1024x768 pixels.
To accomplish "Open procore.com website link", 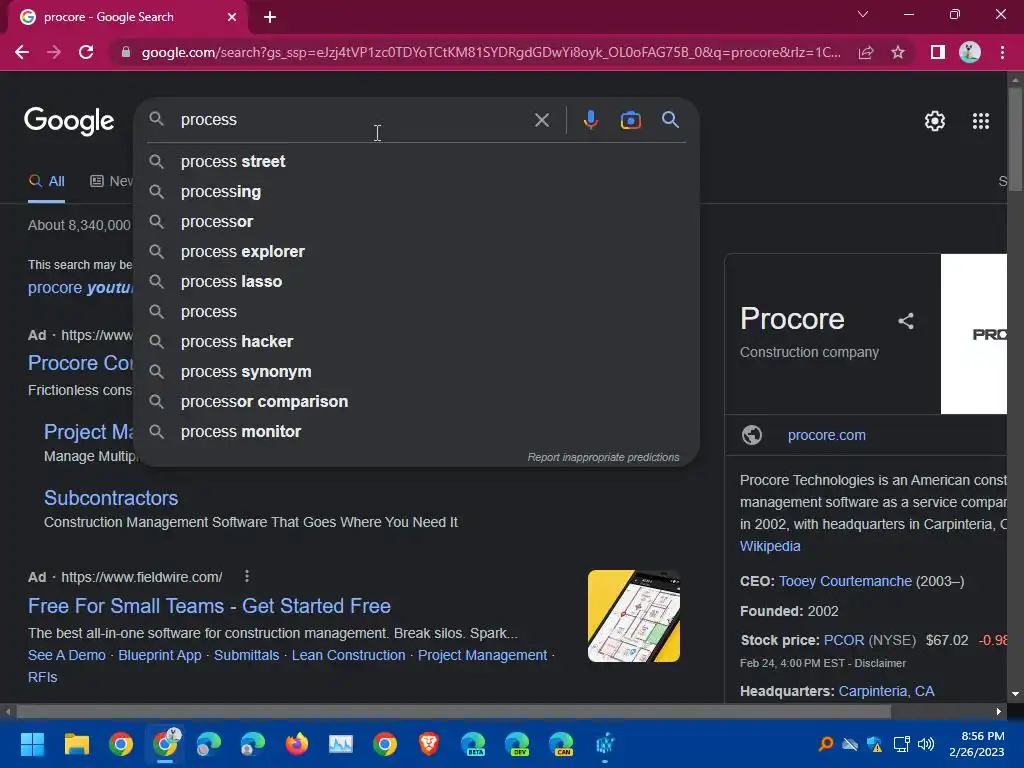I will click(826, 435).
